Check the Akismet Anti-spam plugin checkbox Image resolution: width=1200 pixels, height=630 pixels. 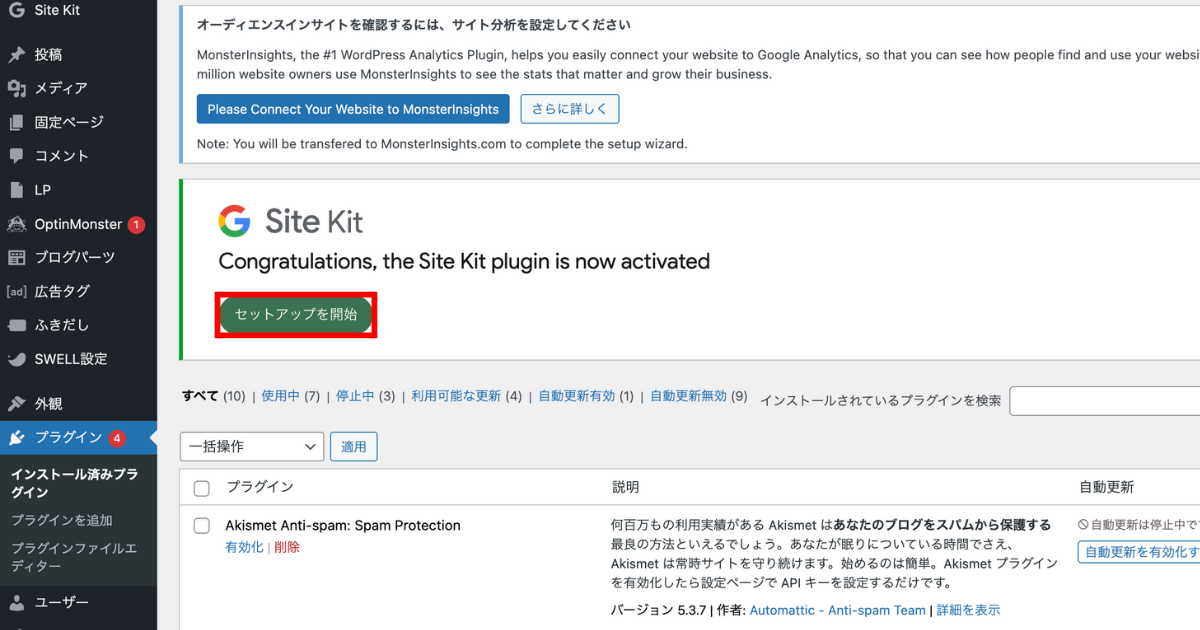202,526
